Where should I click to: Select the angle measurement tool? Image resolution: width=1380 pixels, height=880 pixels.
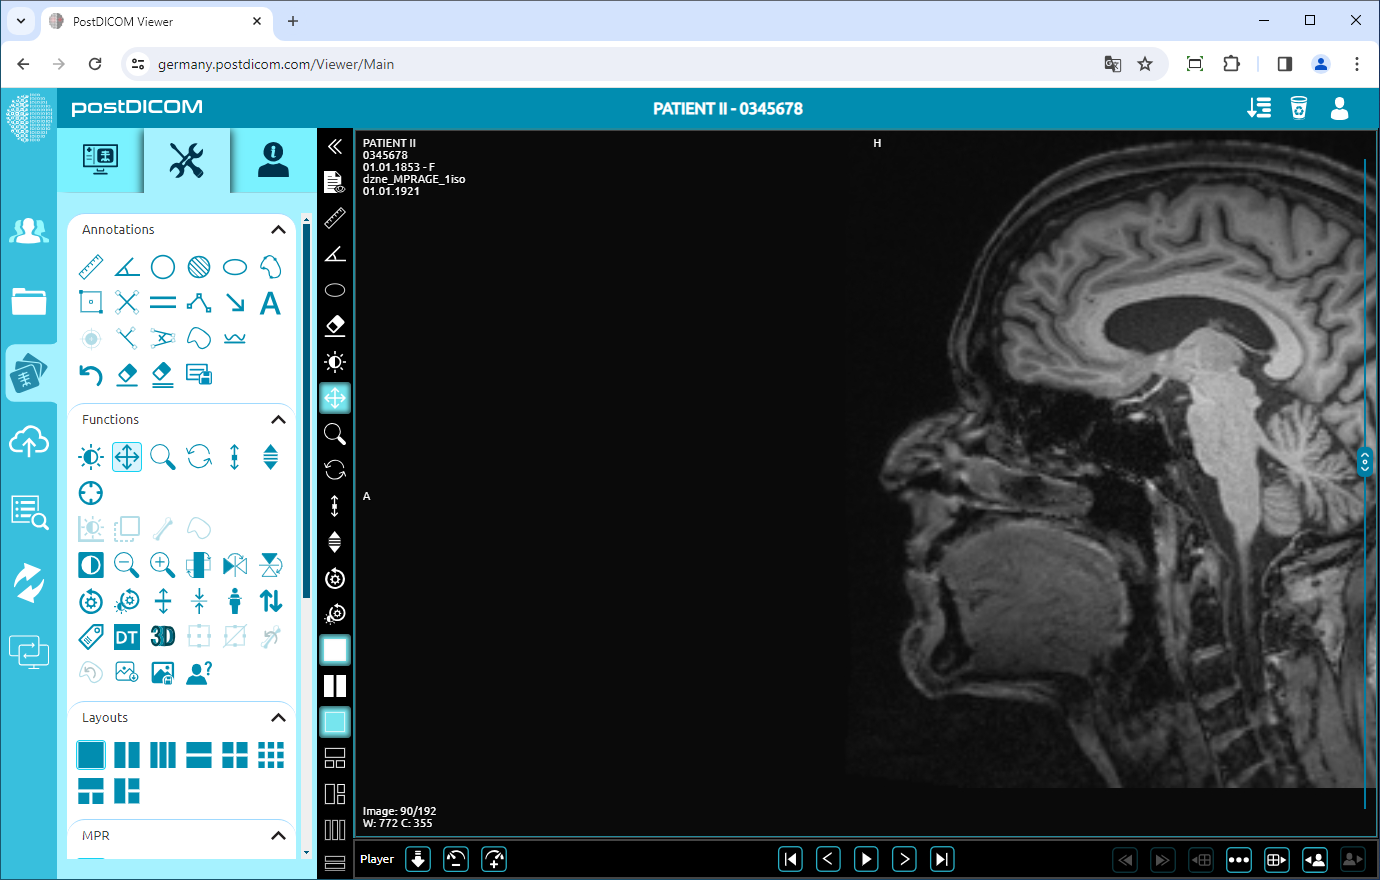pyautogui.click(x=126, y=266)
